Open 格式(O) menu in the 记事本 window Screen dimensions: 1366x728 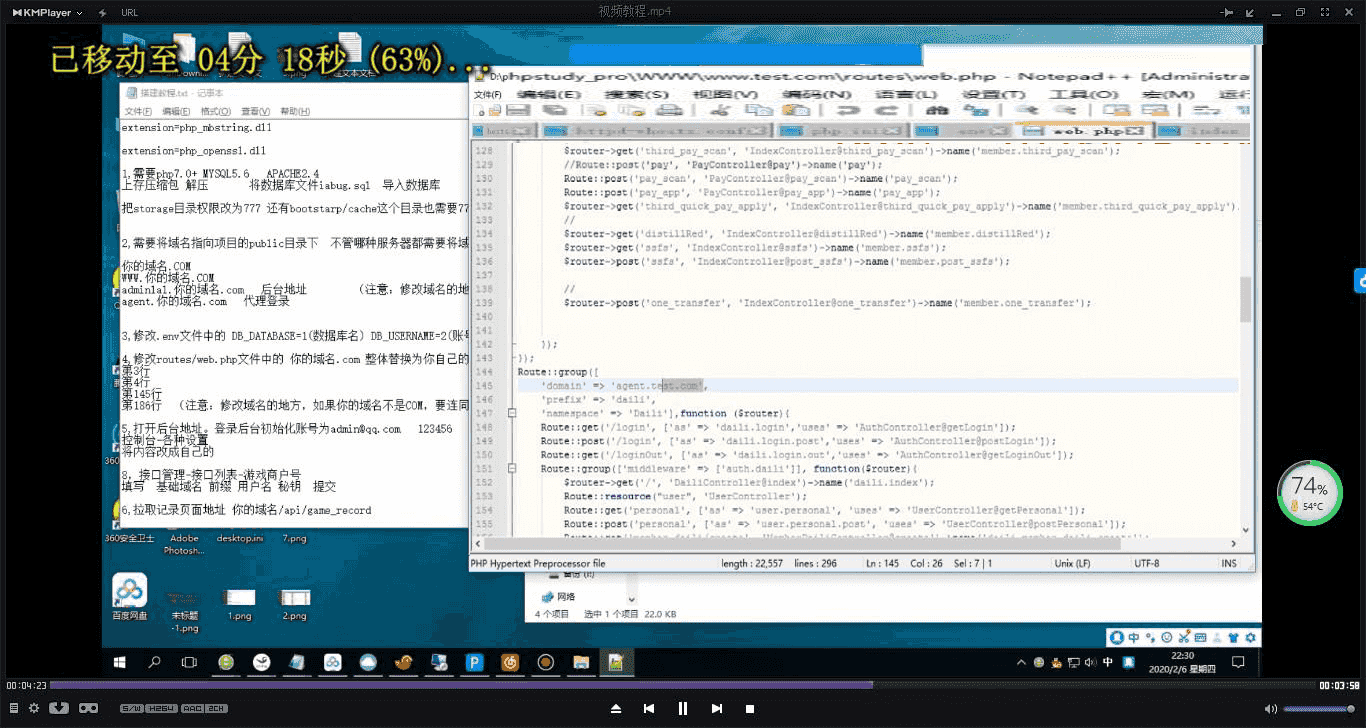click(x=216, y=111)
